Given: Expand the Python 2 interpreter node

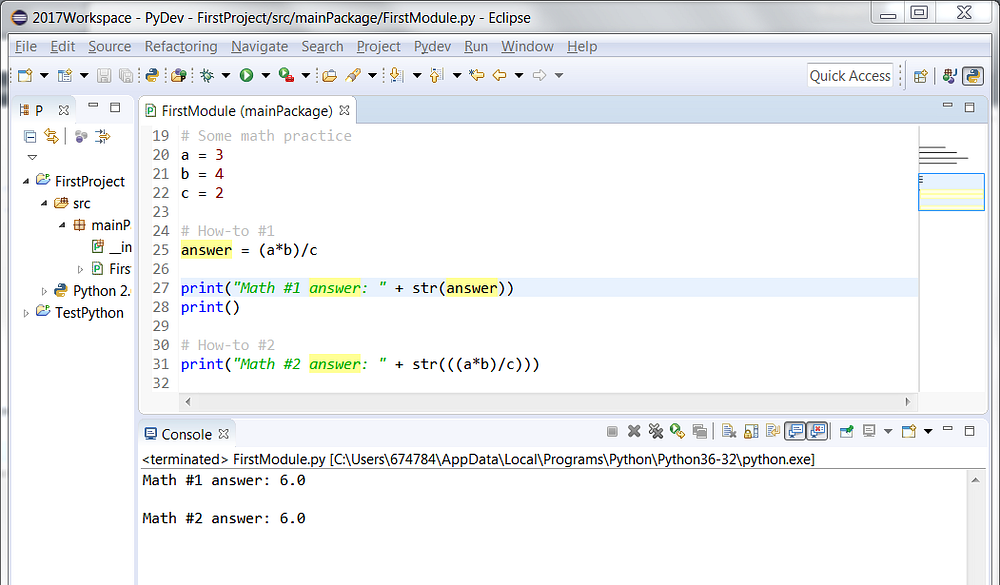Looking at the screenshot, I should pos(44,291).
